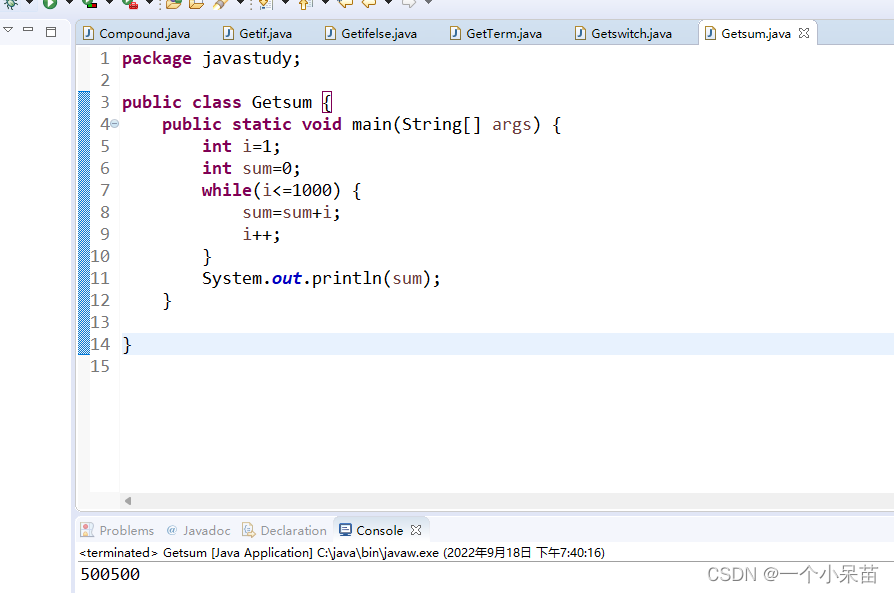The width and height of the screenshot is (894, 593).
Task: Click Getif.java tab's Java file icon
Action: tap(228, 33)
